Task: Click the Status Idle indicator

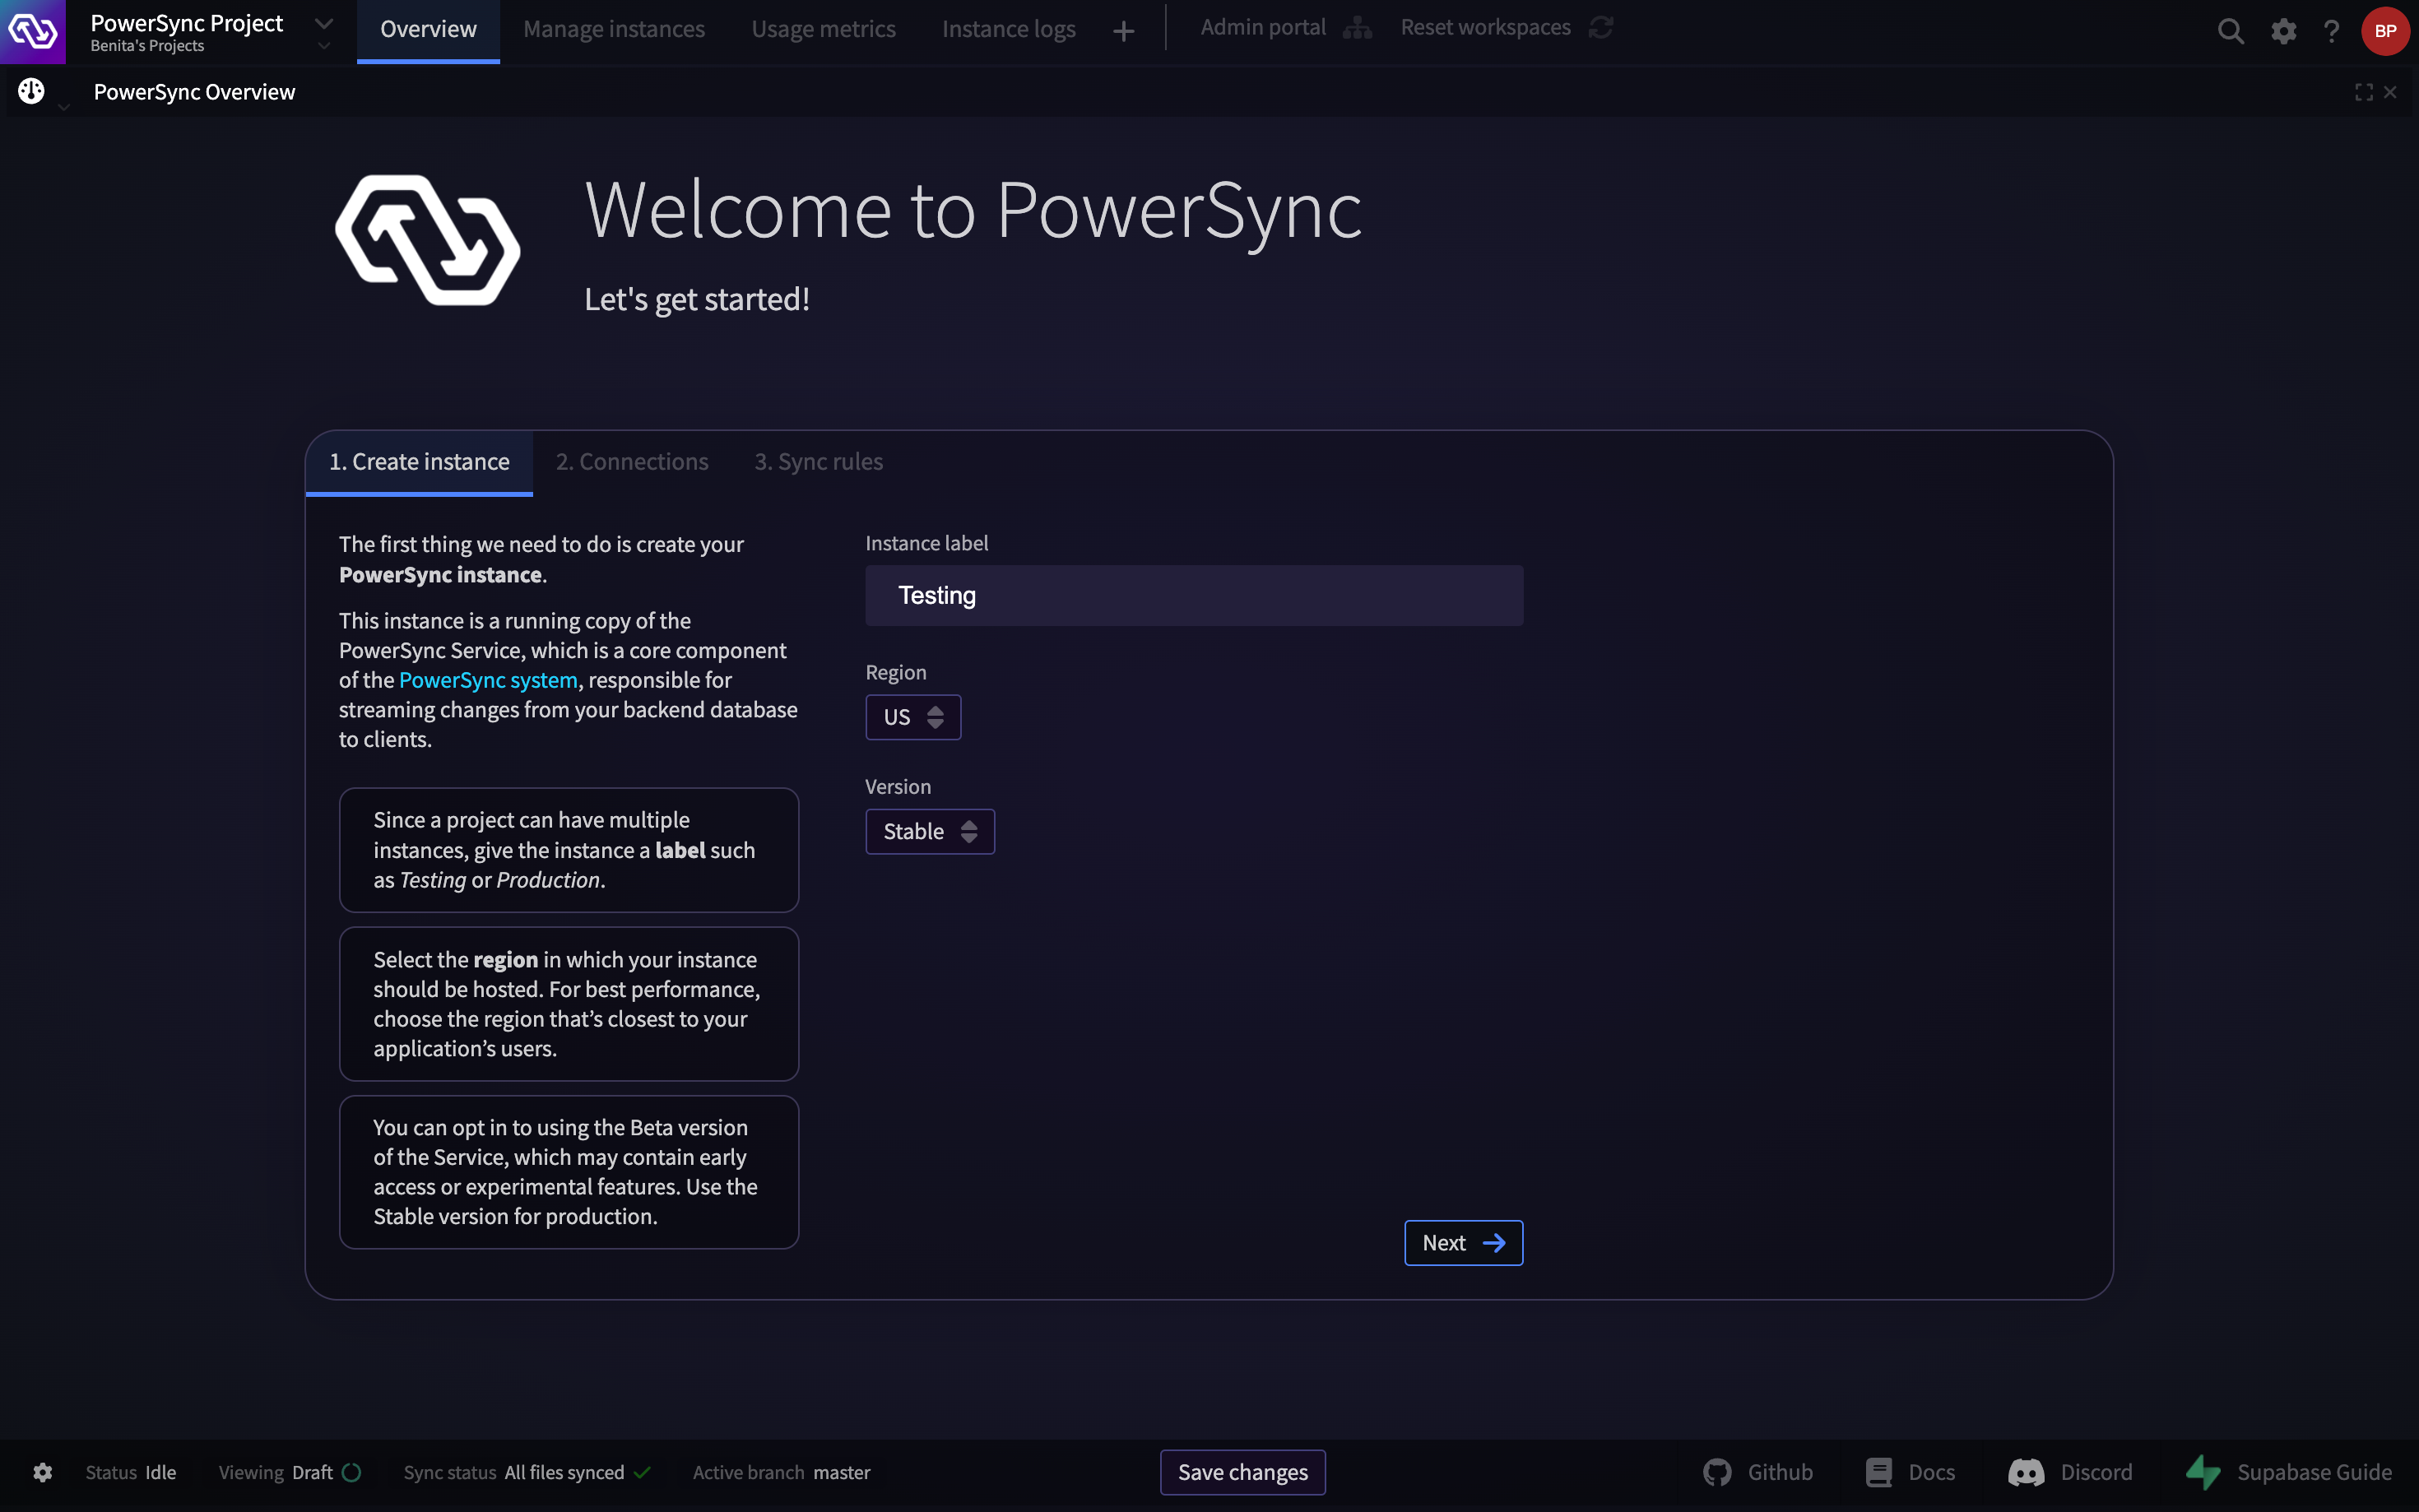Action: (x=131, y=1472)
